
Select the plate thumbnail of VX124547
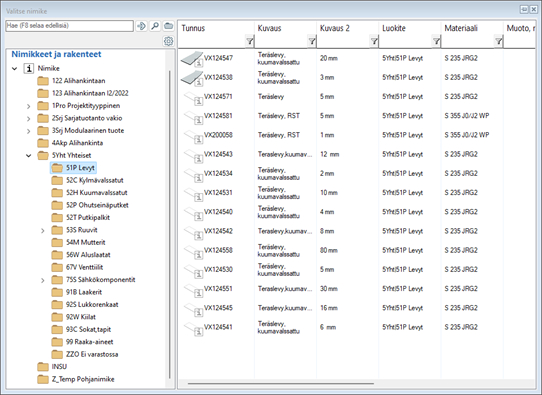[192, 58]
